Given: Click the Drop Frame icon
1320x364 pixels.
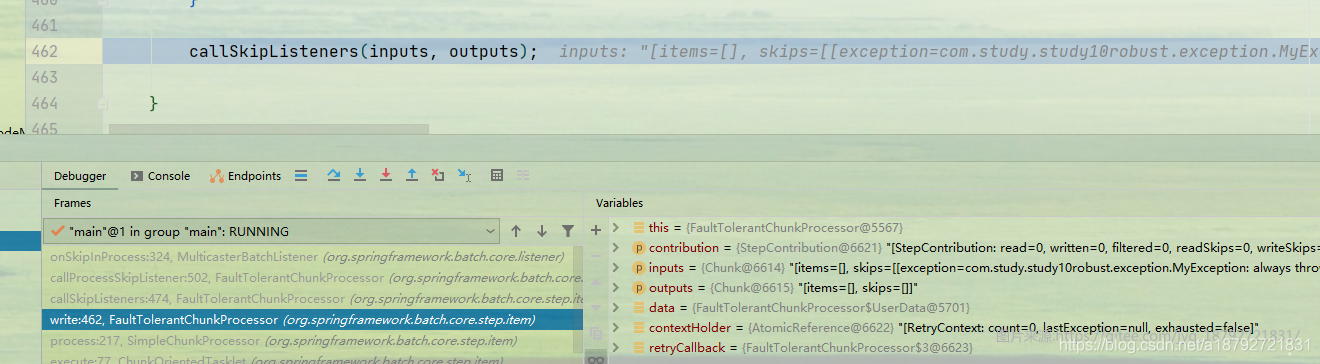Looking at the screenshot, I should click(438, 175).
